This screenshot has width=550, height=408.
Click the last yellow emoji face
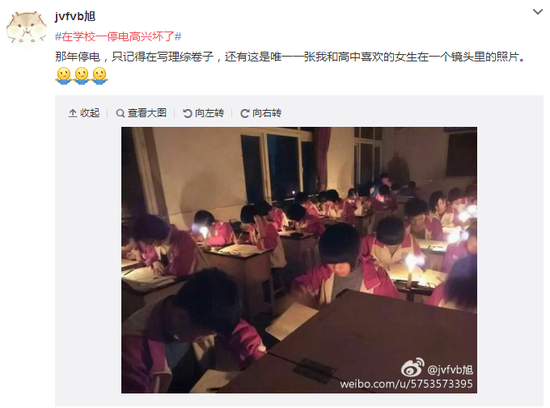[x=100, y=75]
